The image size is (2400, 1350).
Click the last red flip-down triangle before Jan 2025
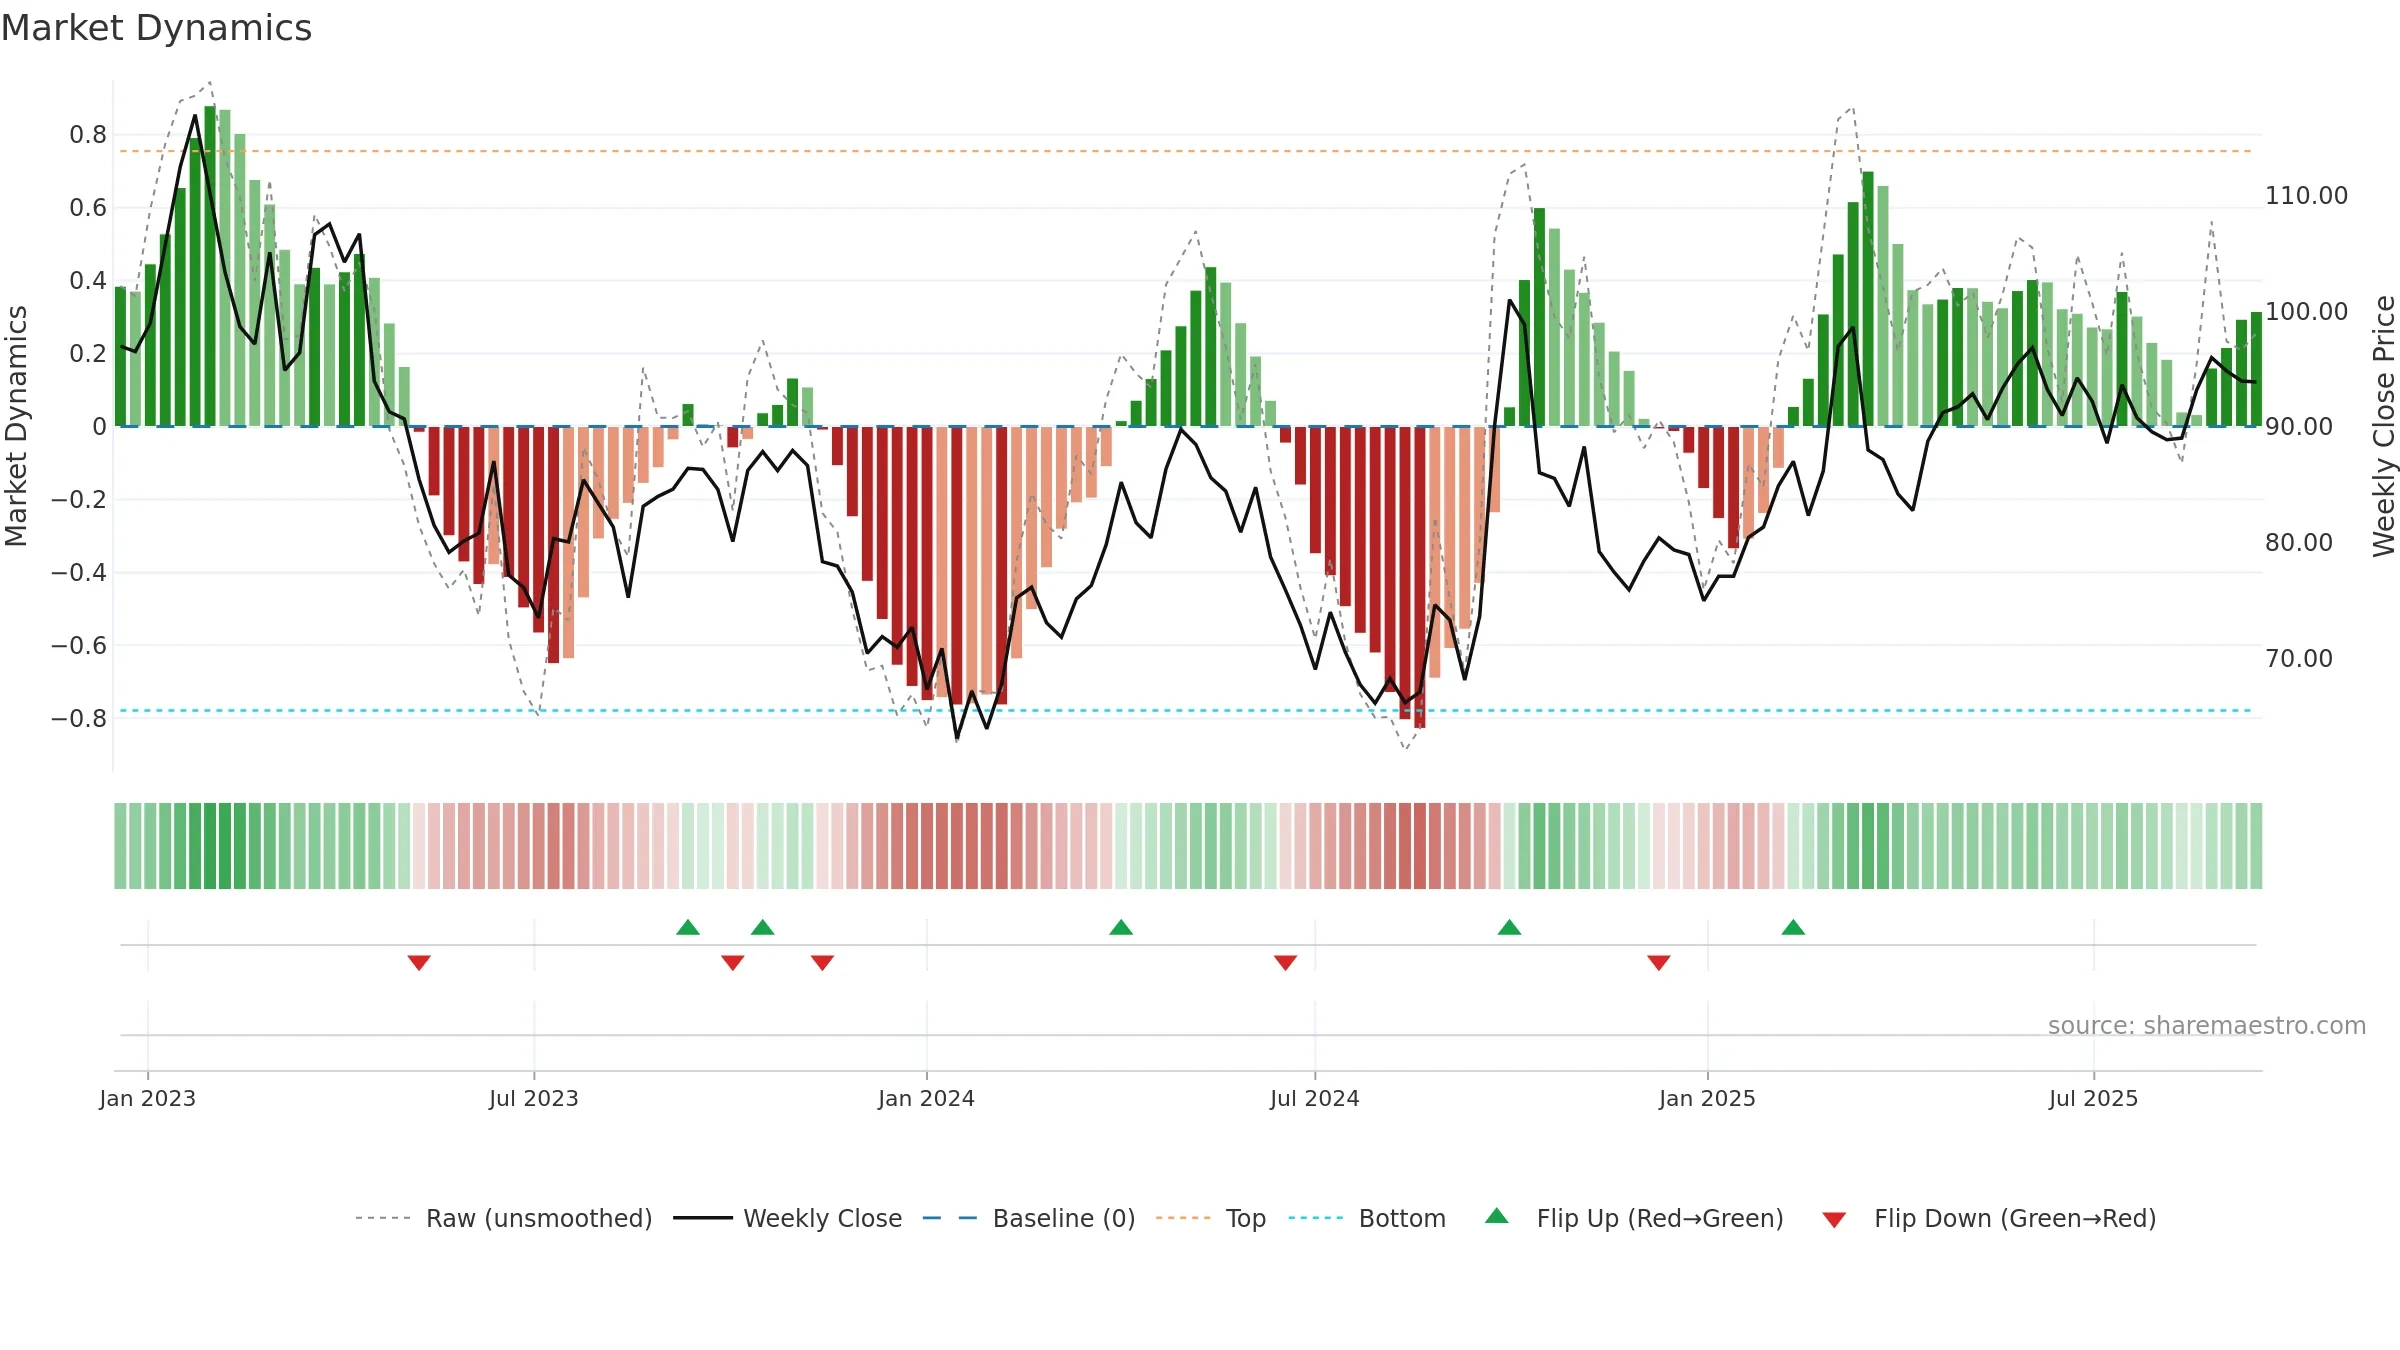point(1659,962)
